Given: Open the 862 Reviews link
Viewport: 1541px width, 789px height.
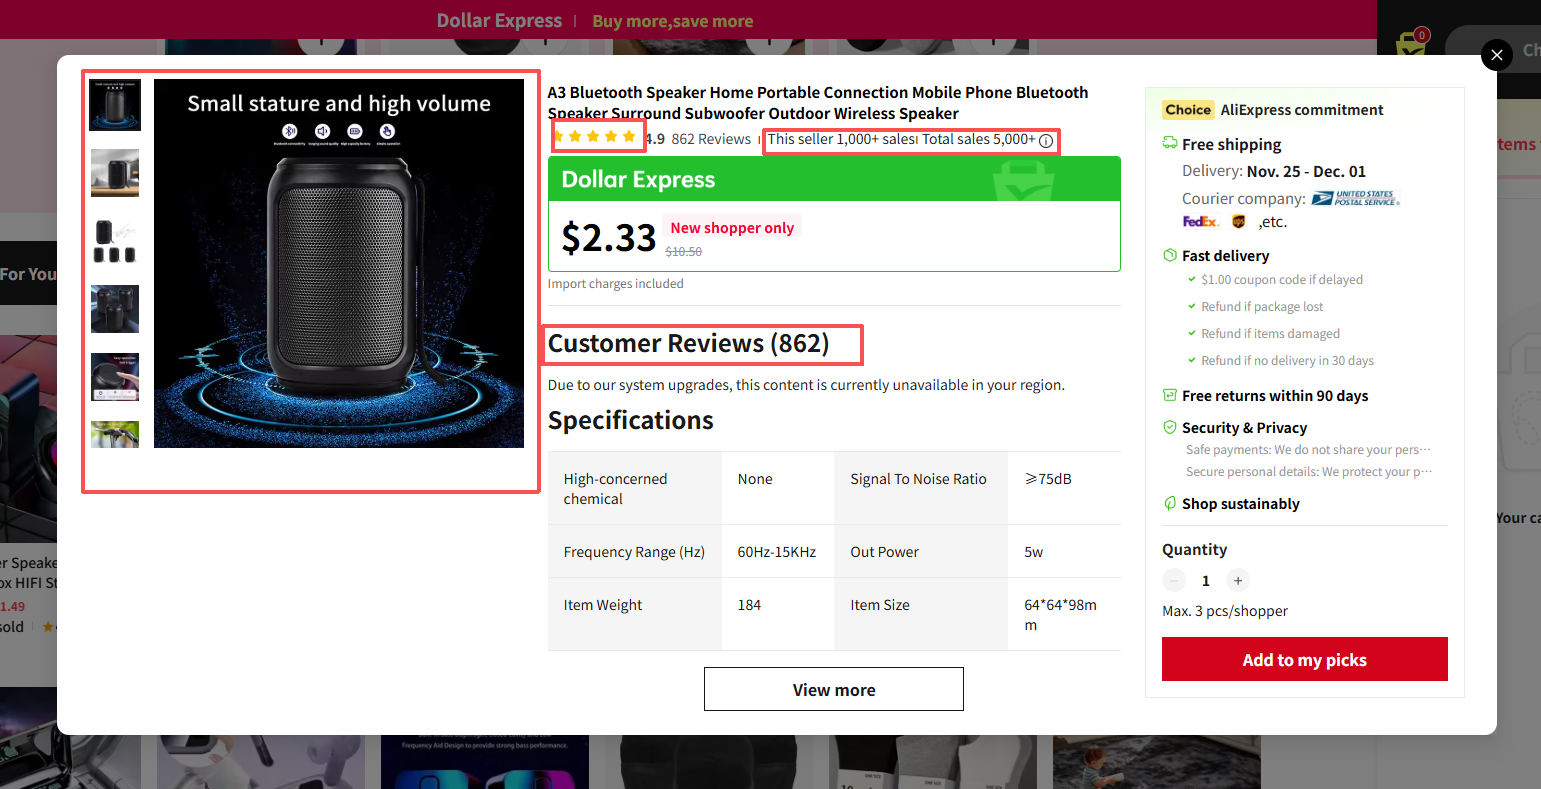Looking at the screenshot, I should click(710, 139).
